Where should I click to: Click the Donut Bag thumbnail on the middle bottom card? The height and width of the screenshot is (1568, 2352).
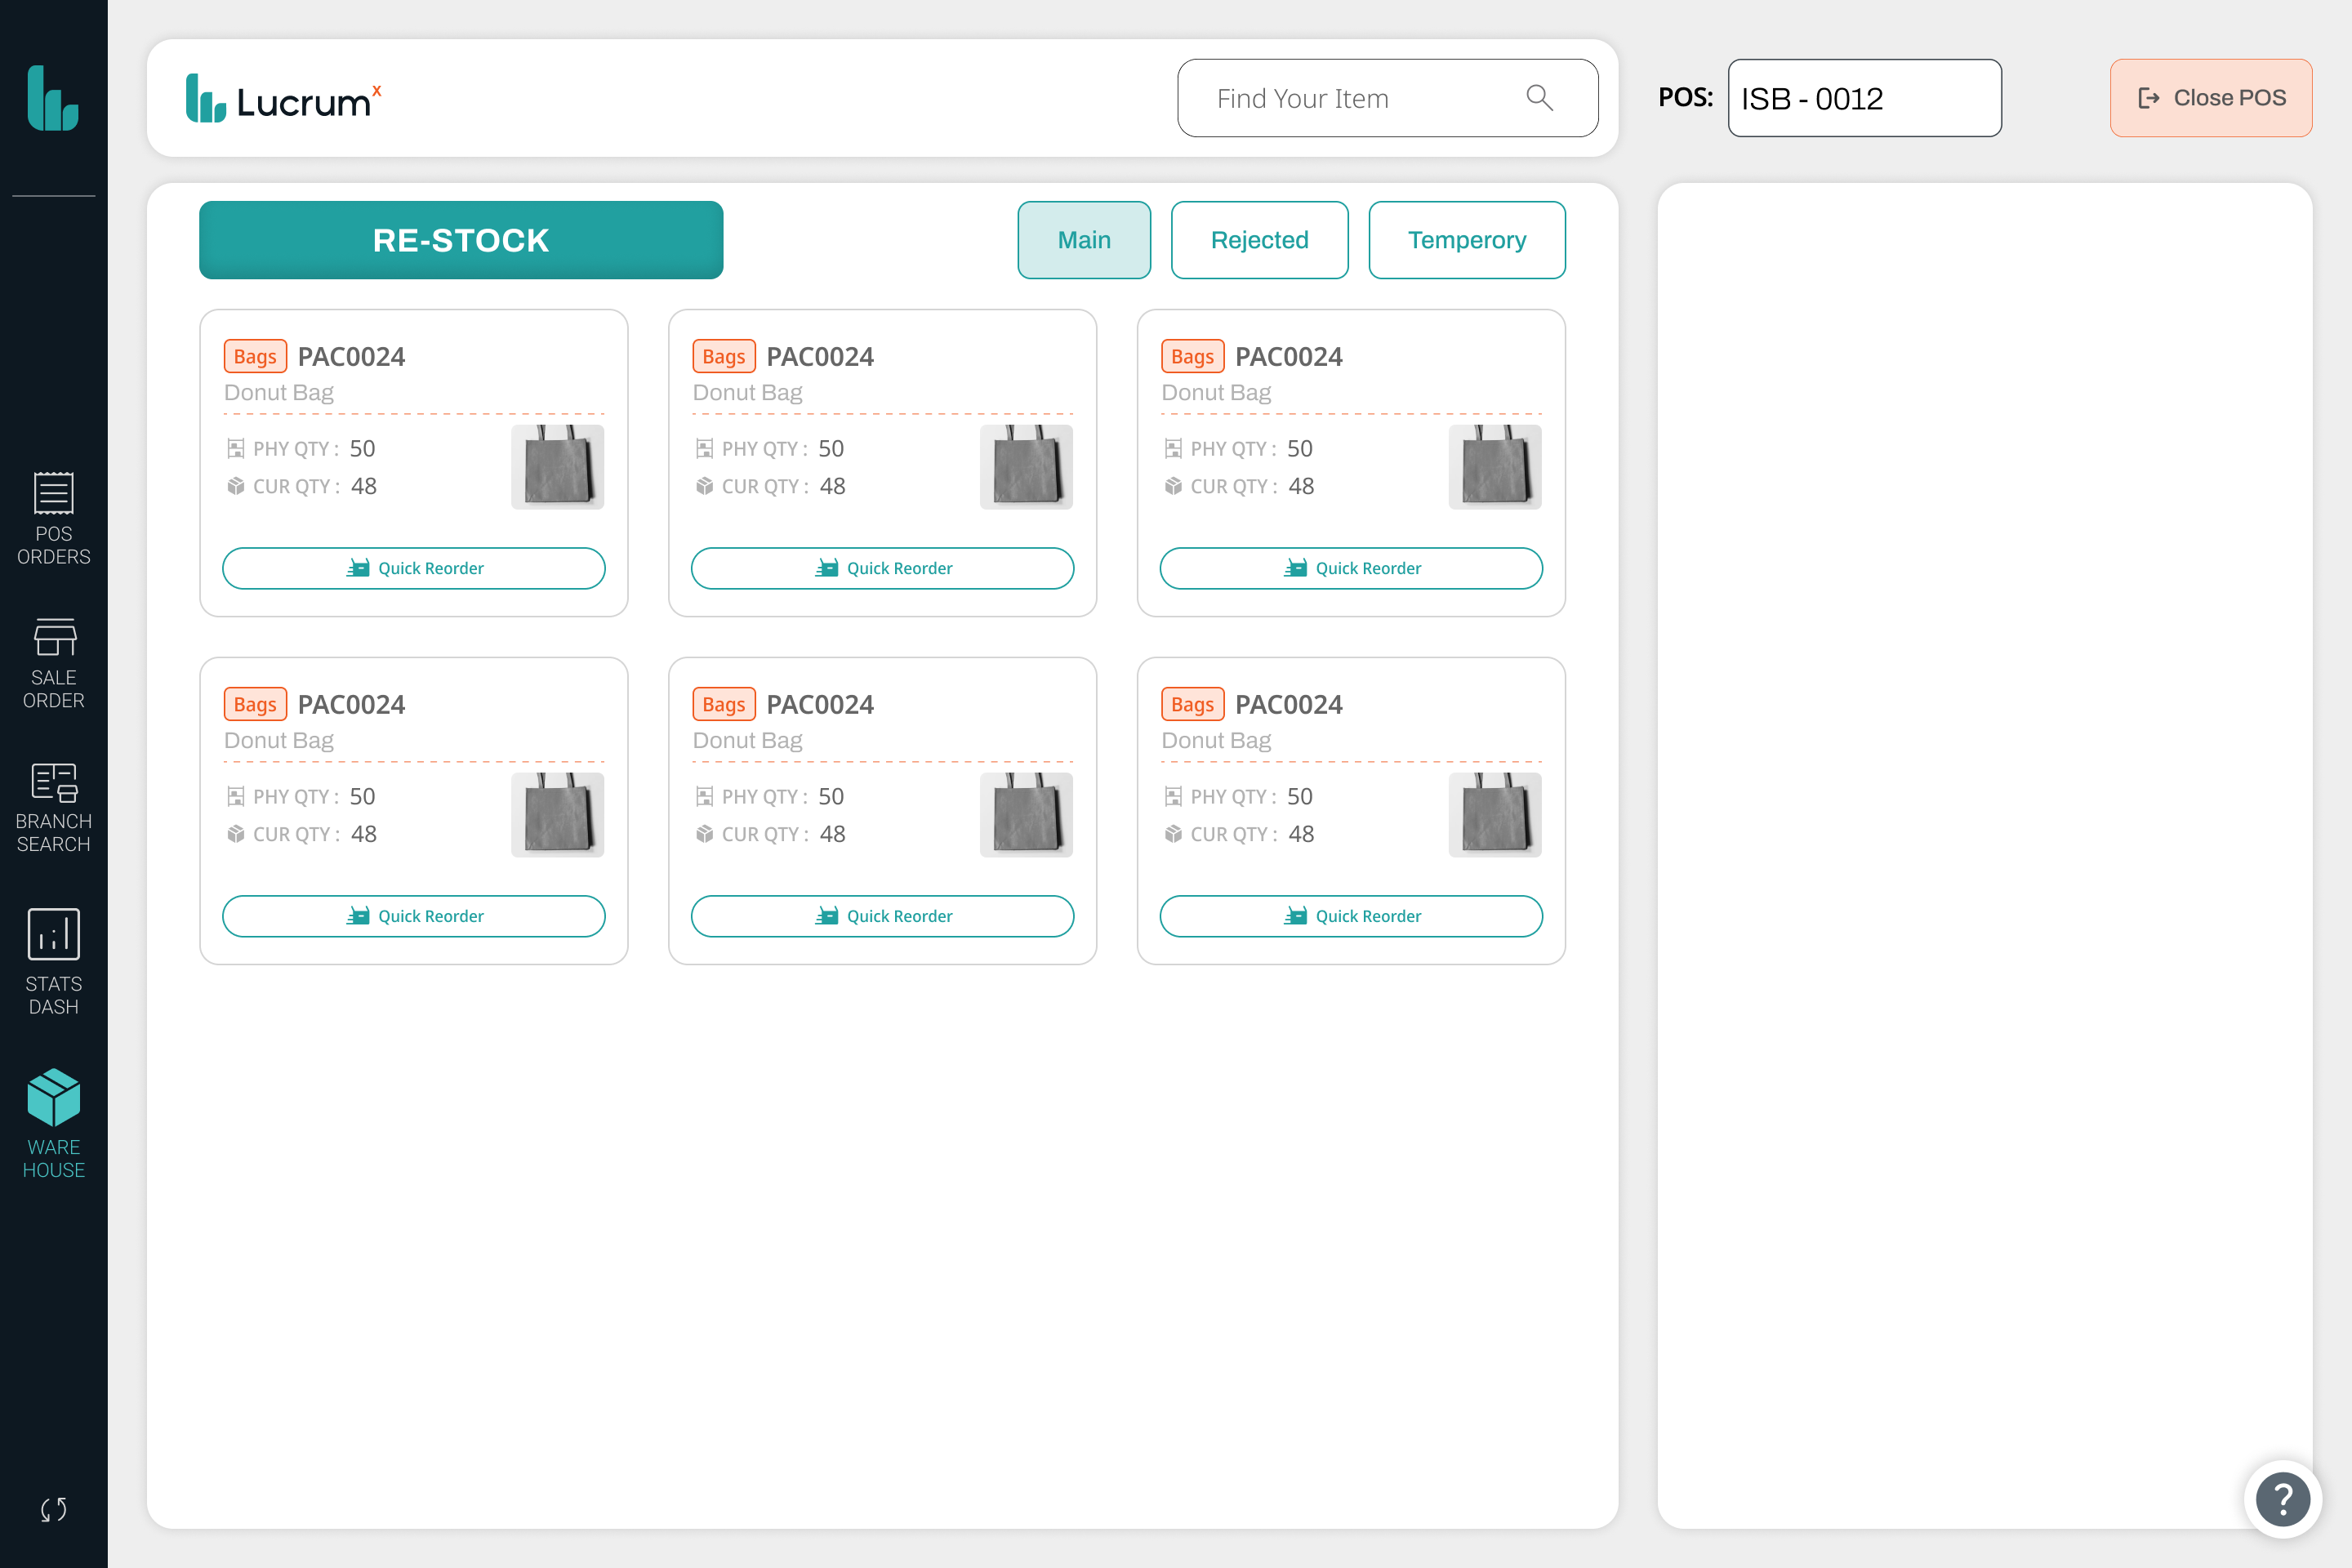[1026, 815]
